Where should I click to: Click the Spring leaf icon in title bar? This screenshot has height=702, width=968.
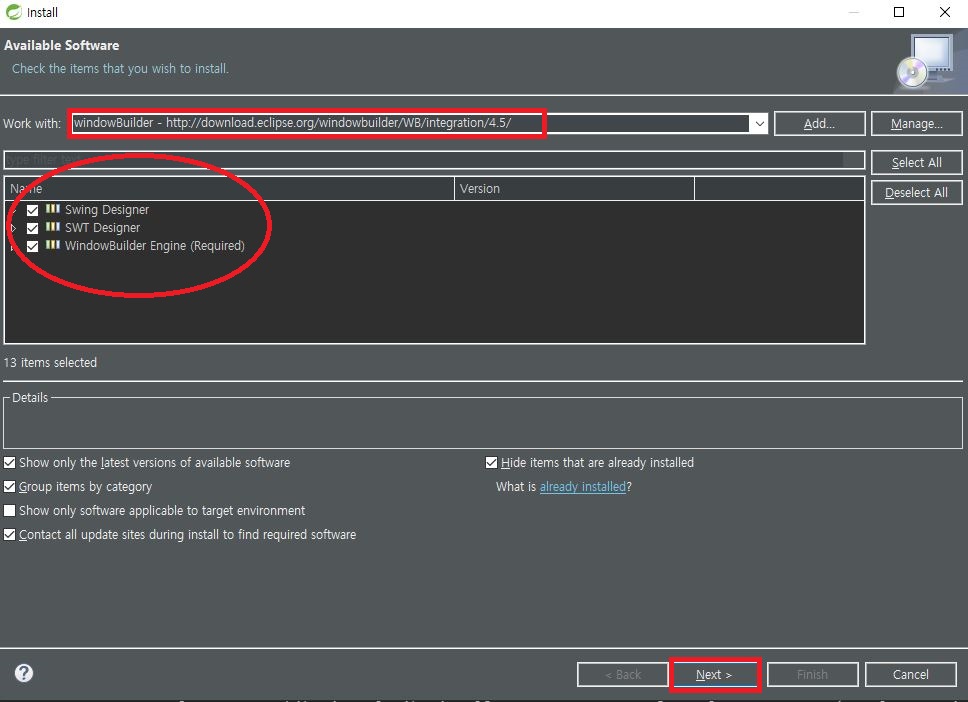click(x=13, y=12)
